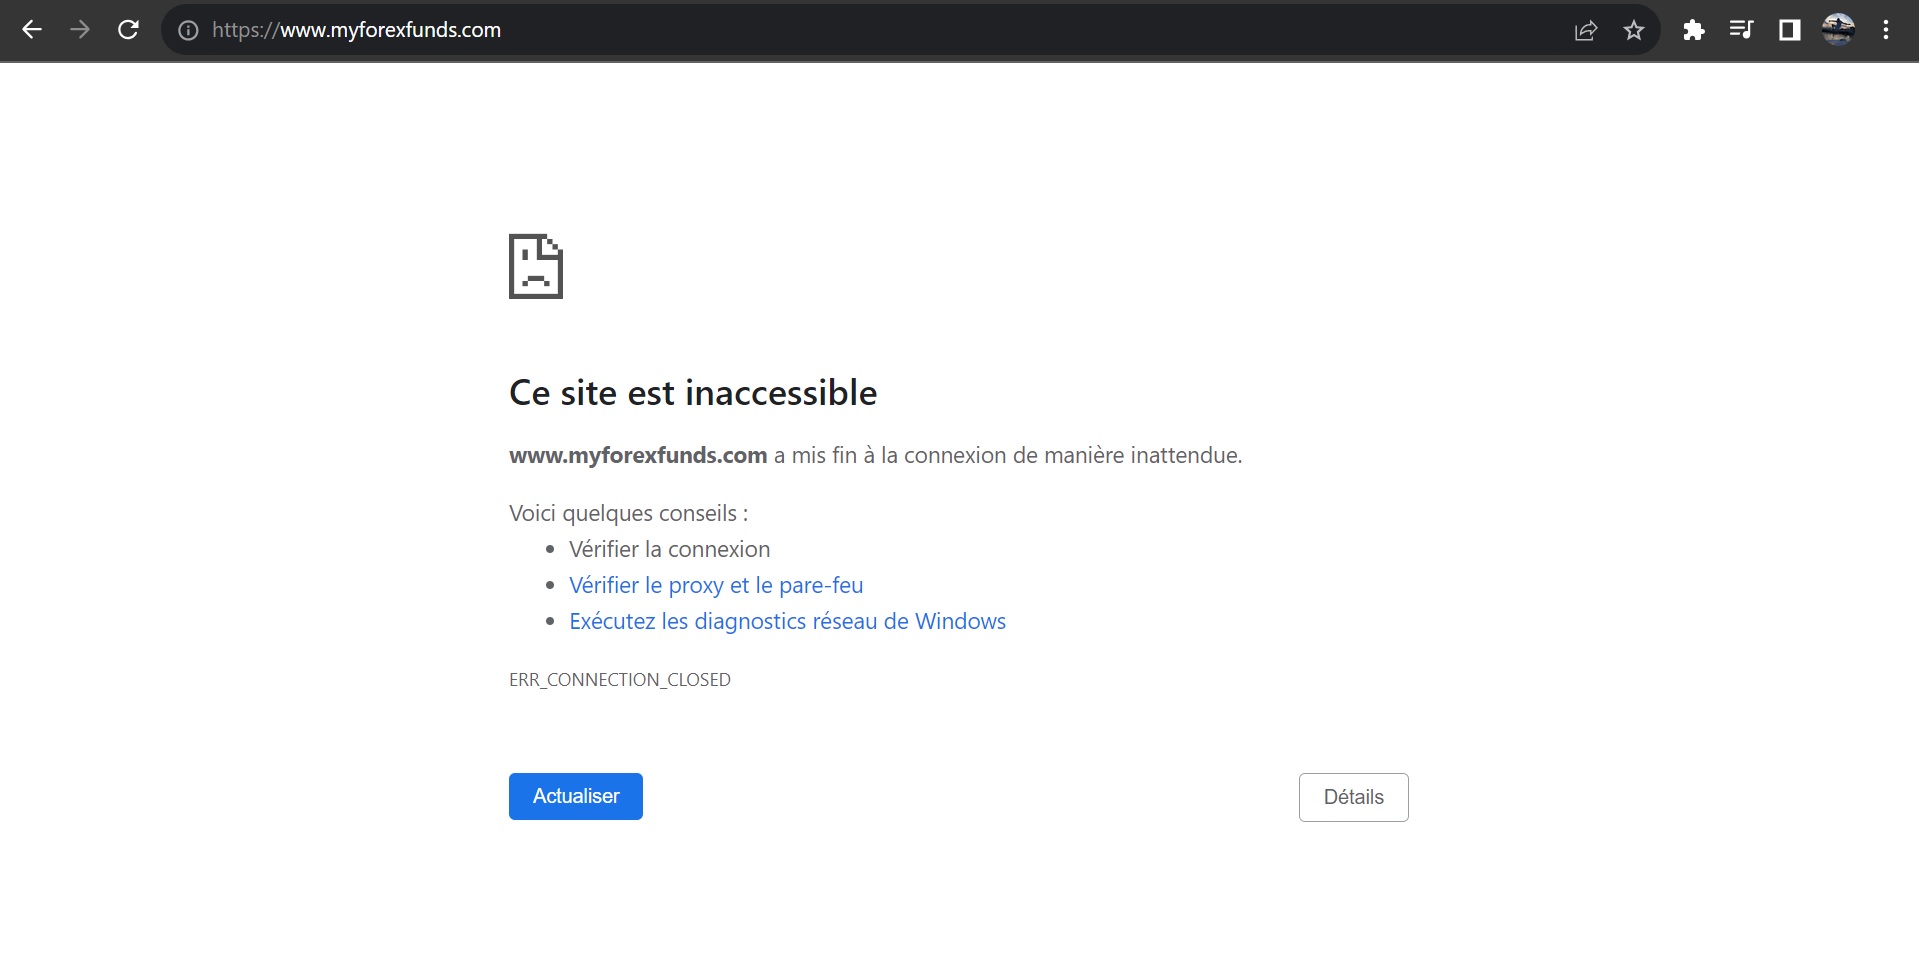The image size is (1919, 971).
Task: Expand error info with Détails button
Action: click(x=1353, y=797)
